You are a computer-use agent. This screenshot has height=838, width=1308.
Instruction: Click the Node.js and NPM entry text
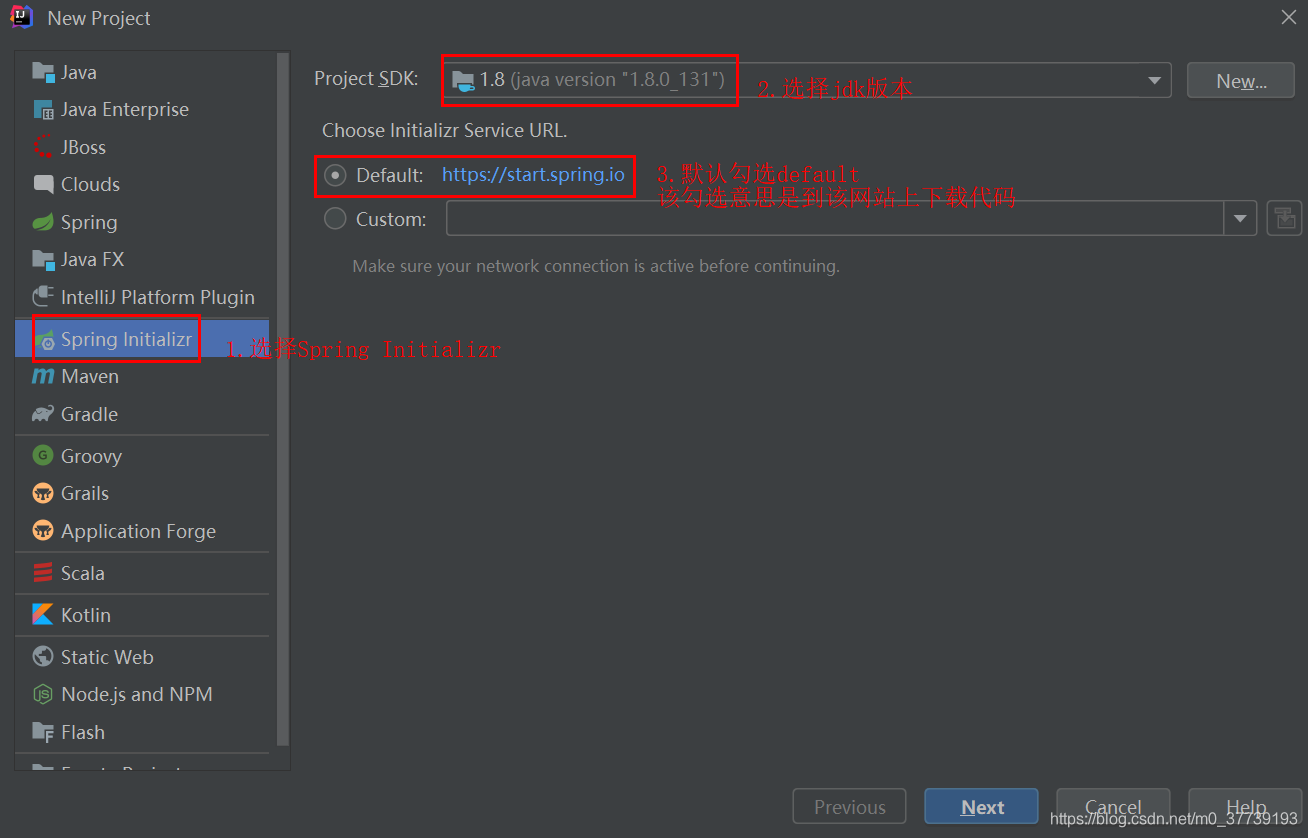tap(137, 694)
